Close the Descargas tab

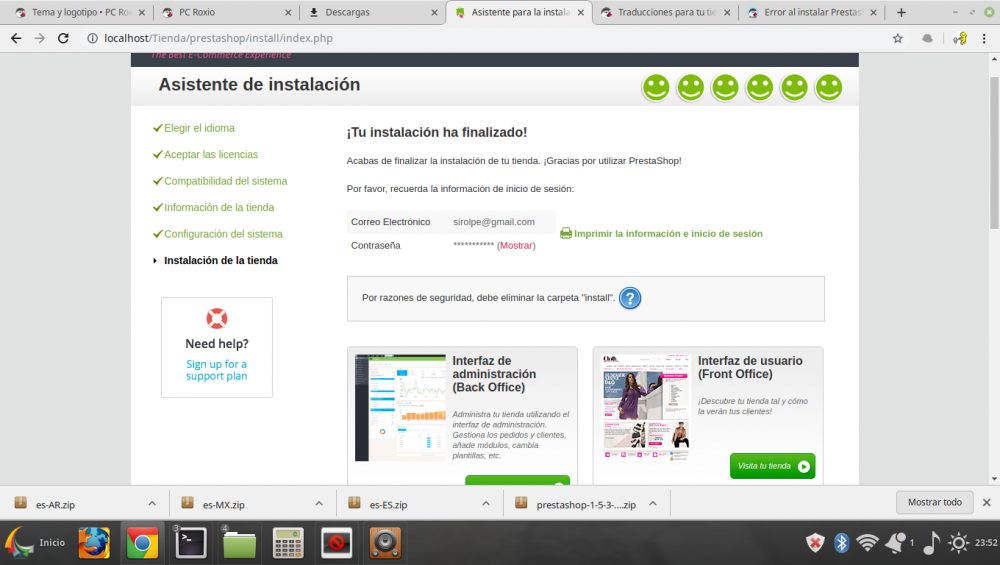[x=434, y=12]
